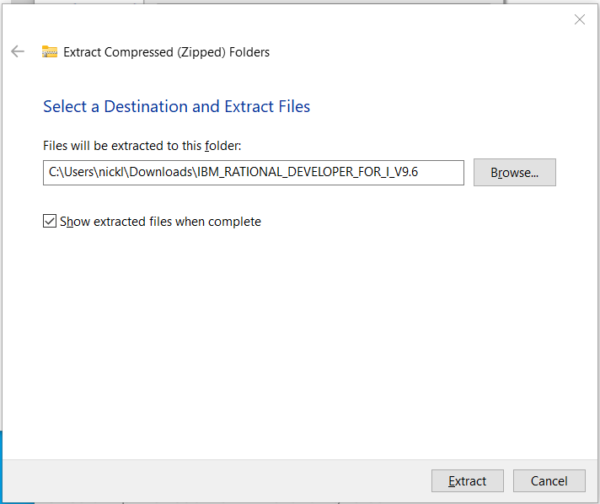600x504 pixels.
Task: Click the zipped folder icon beside the title
Action: (49, 52)
